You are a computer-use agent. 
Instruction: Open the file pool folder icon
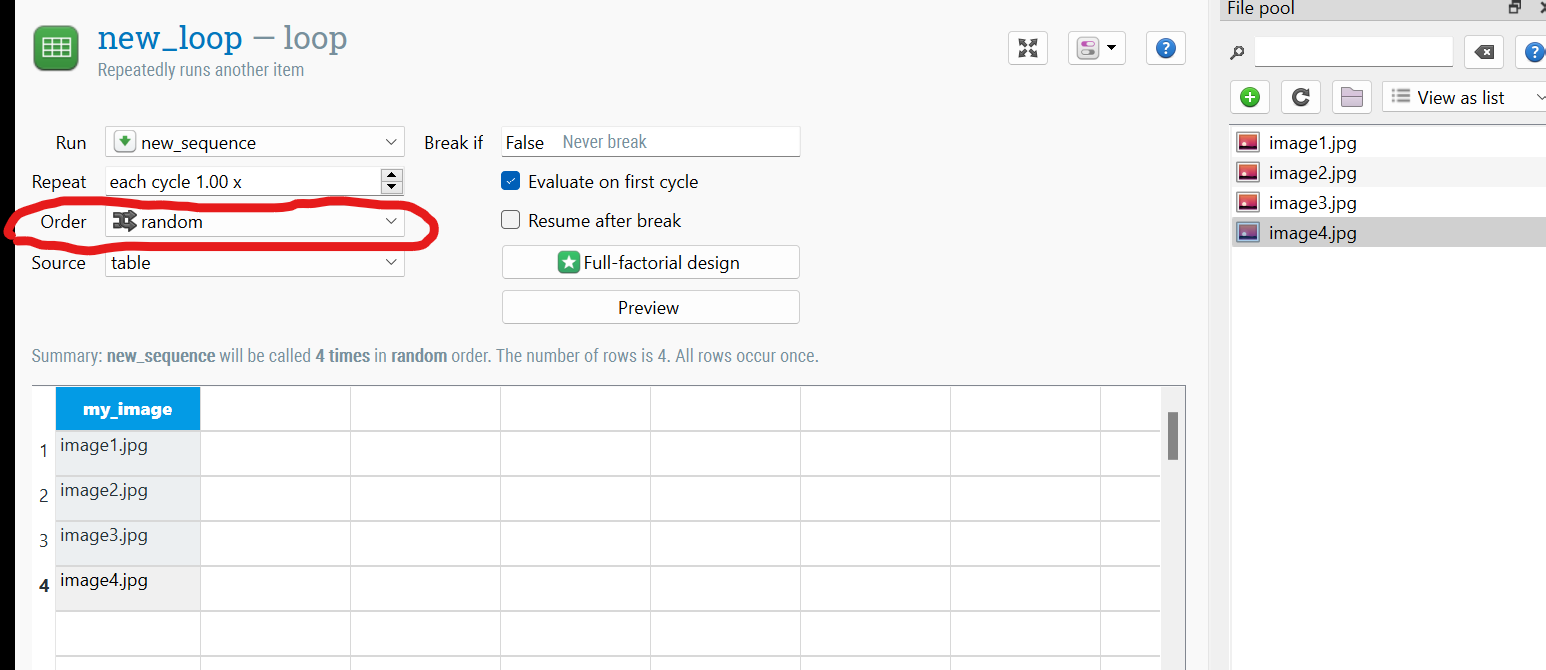click(1352, 97)
